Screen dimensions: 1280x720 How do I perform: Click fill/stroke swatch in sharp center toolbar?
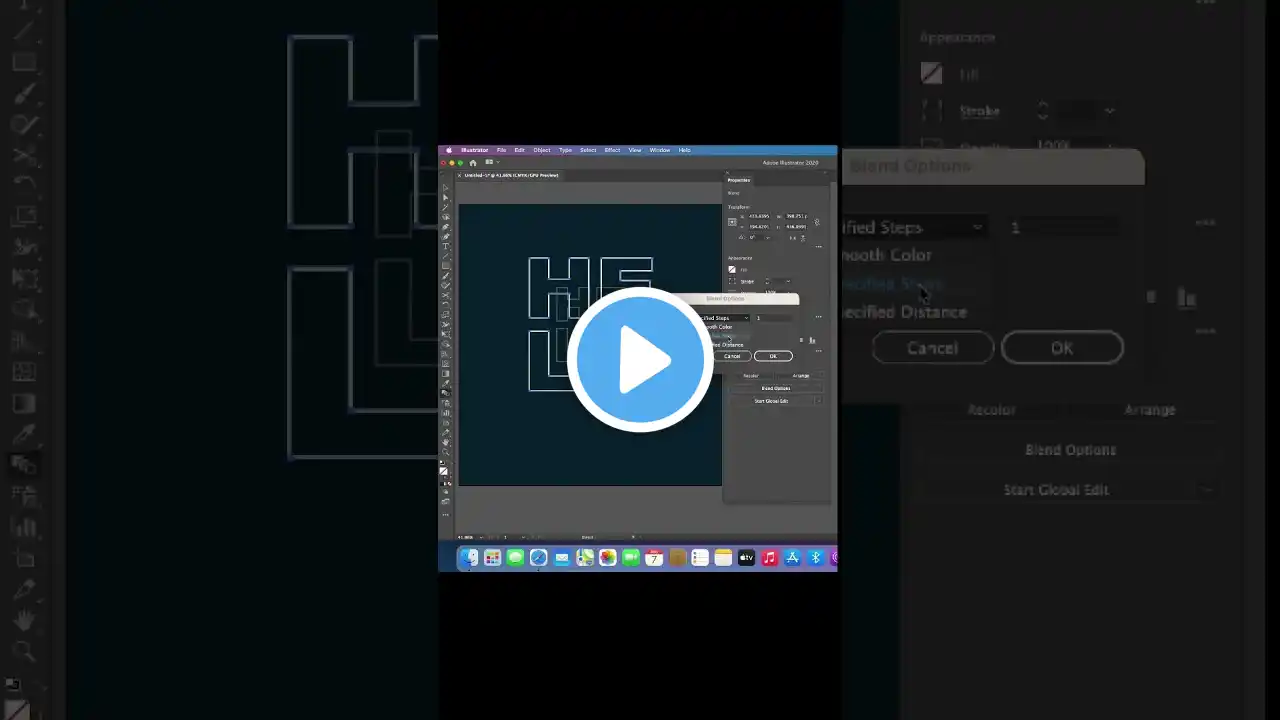[x=444, y=471]
